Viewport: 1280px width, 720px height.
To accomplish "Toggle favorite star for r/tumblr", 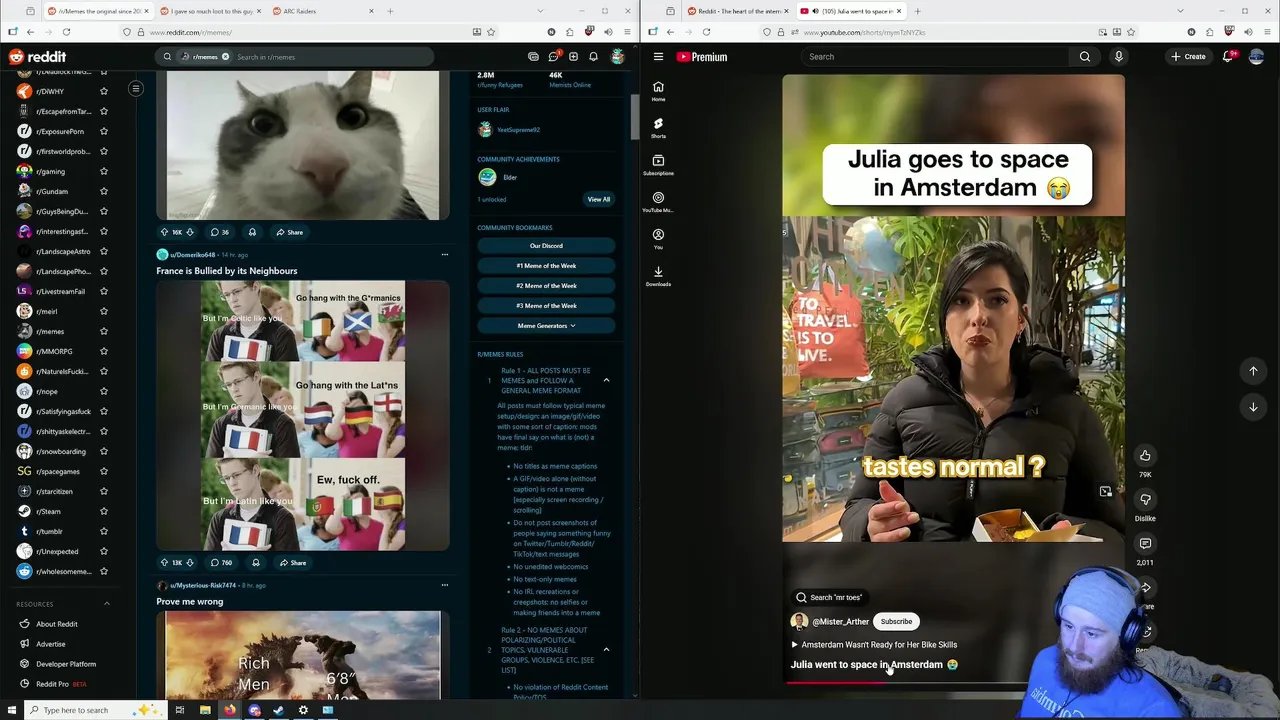I will [x=103, y=531].
